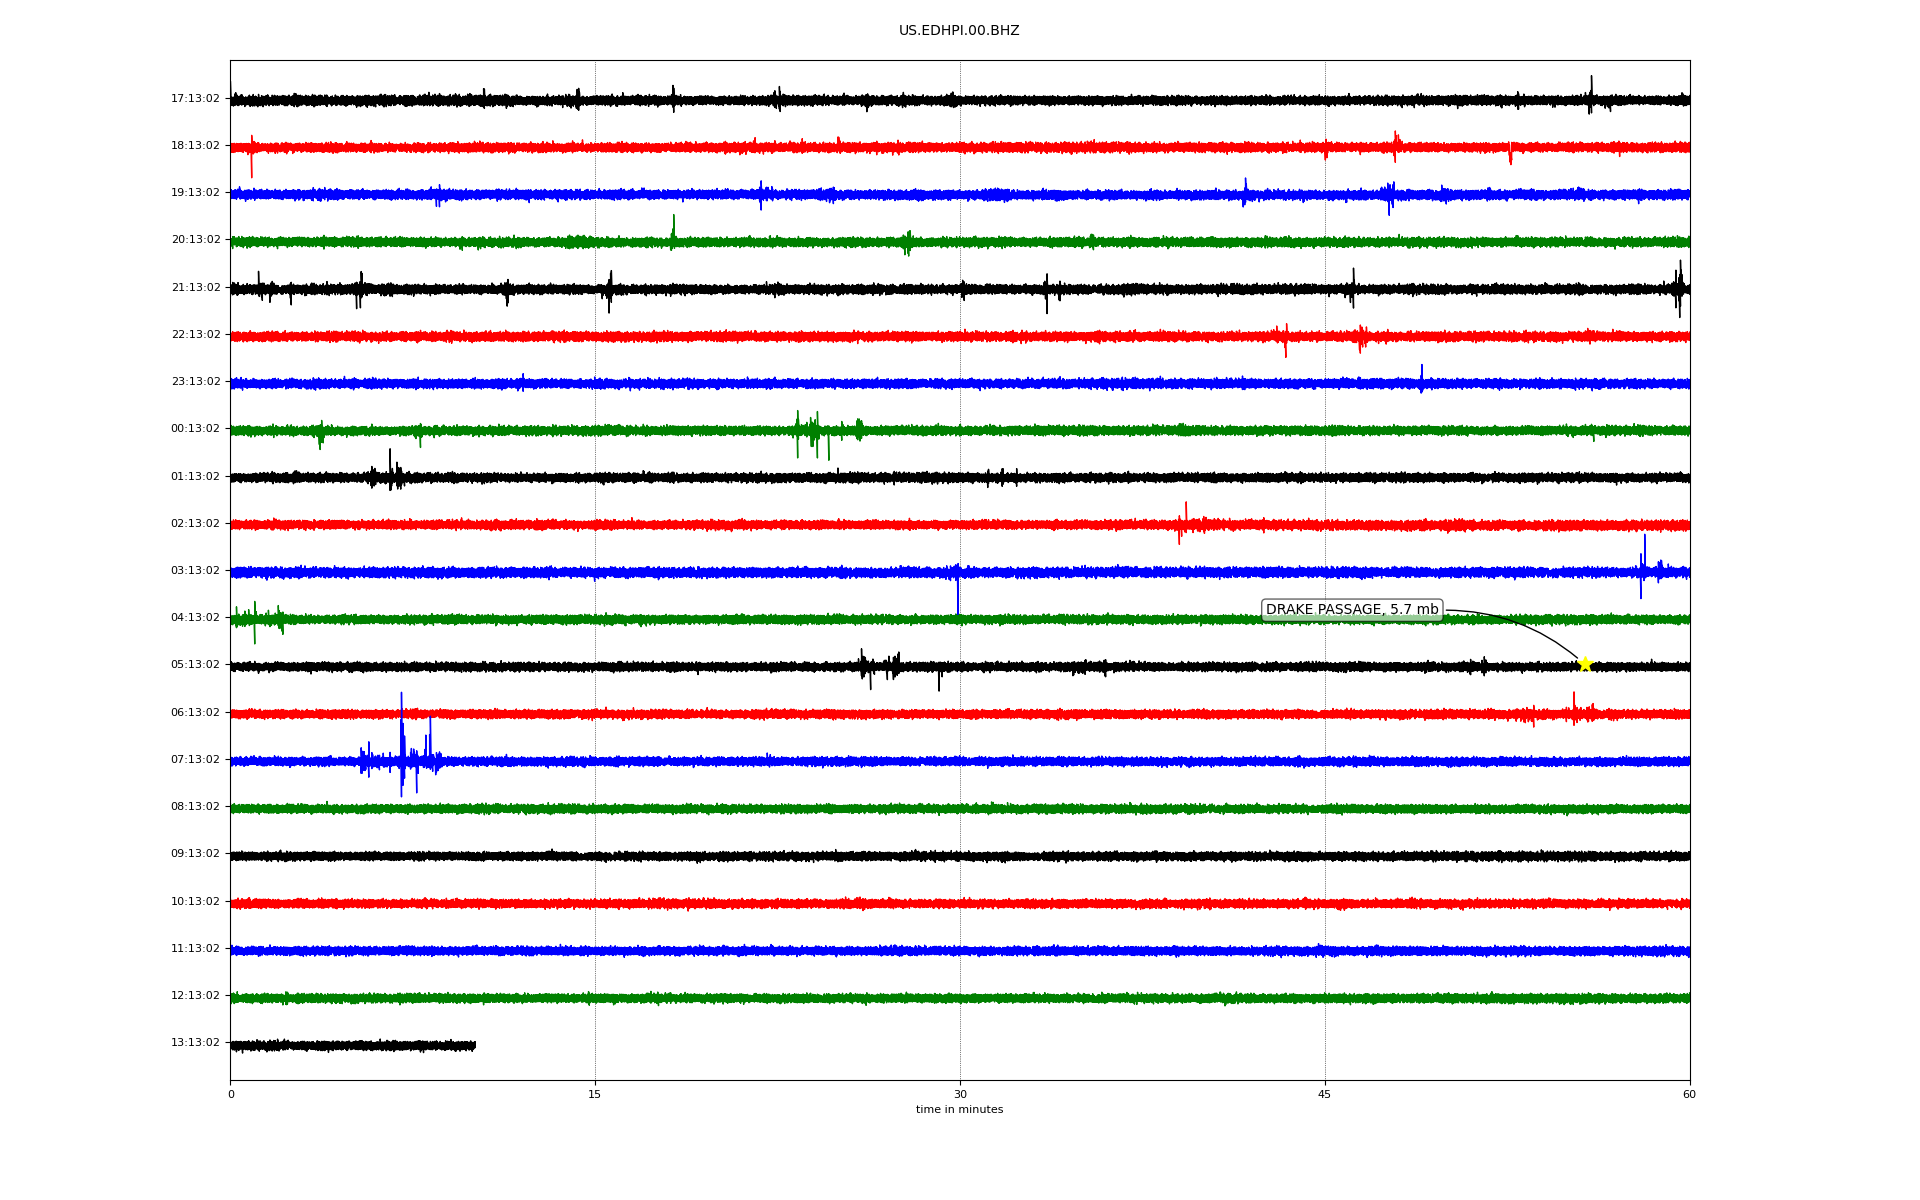Click the 13:13:02 time label
Image resolution: width=1920 pixels, height=1200 pixels.
pos(195,1043)
